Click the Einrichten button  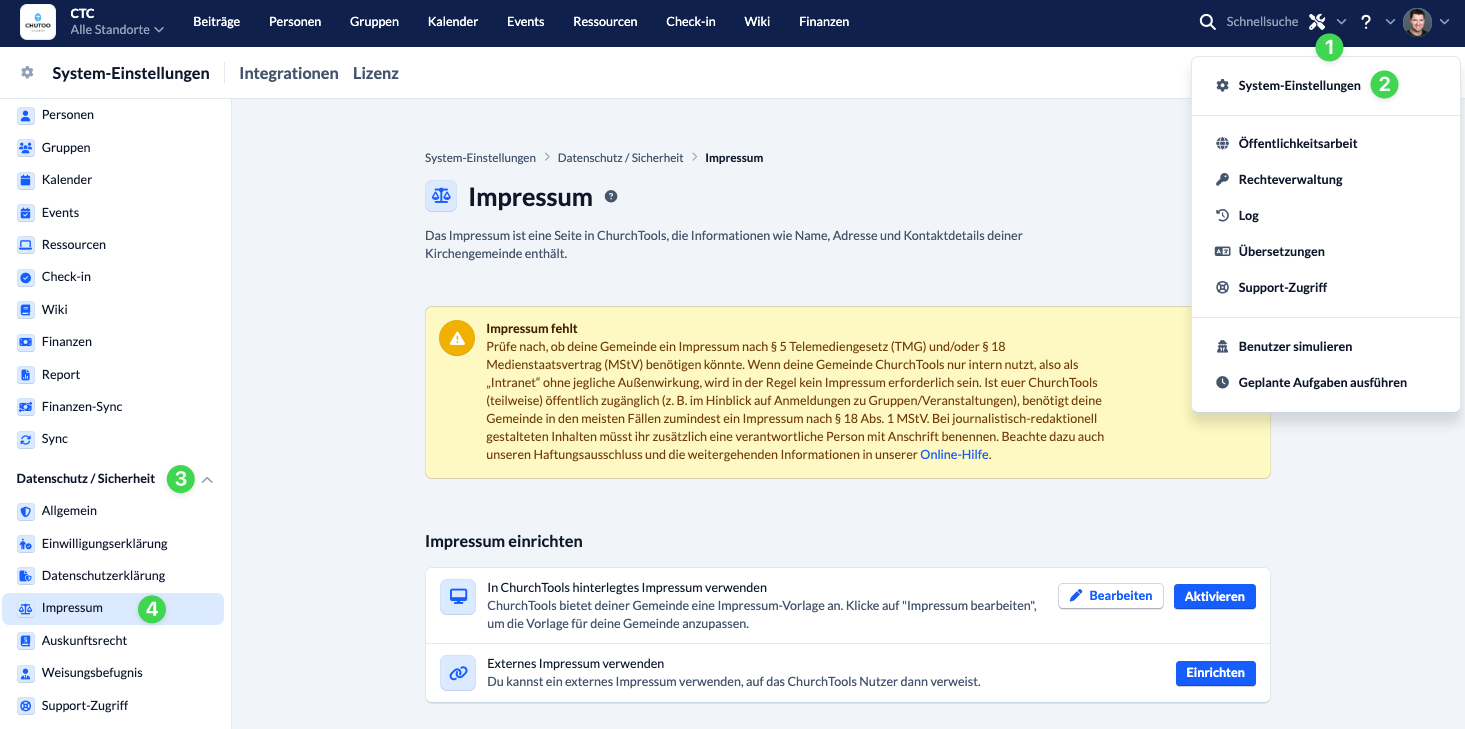coord(1215,673)
